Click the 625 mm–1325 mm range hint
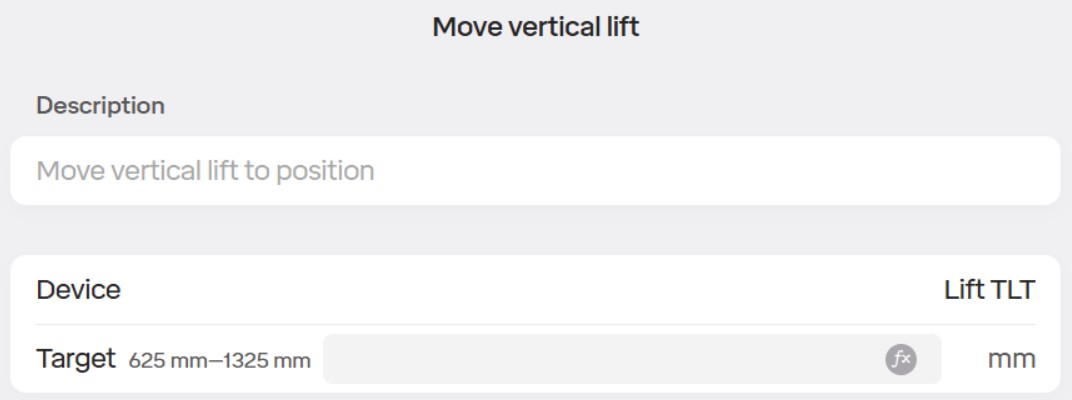This screenshot has height=400, width=1072. click(219, 361)
